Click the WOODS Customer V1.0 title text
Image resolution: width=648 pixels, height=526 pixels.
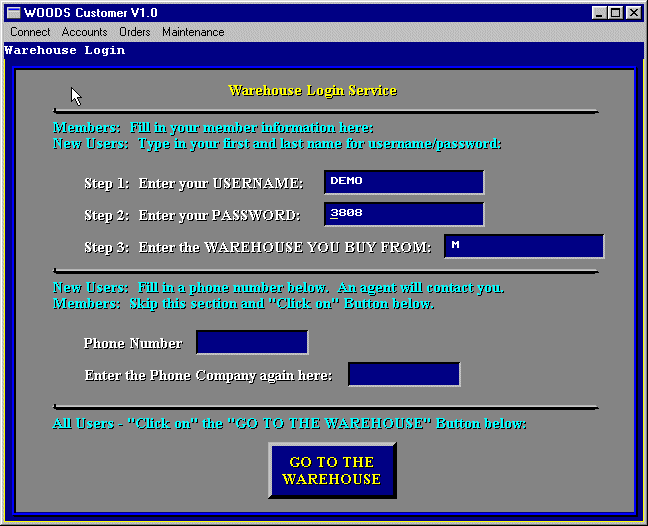pos(91,13)
